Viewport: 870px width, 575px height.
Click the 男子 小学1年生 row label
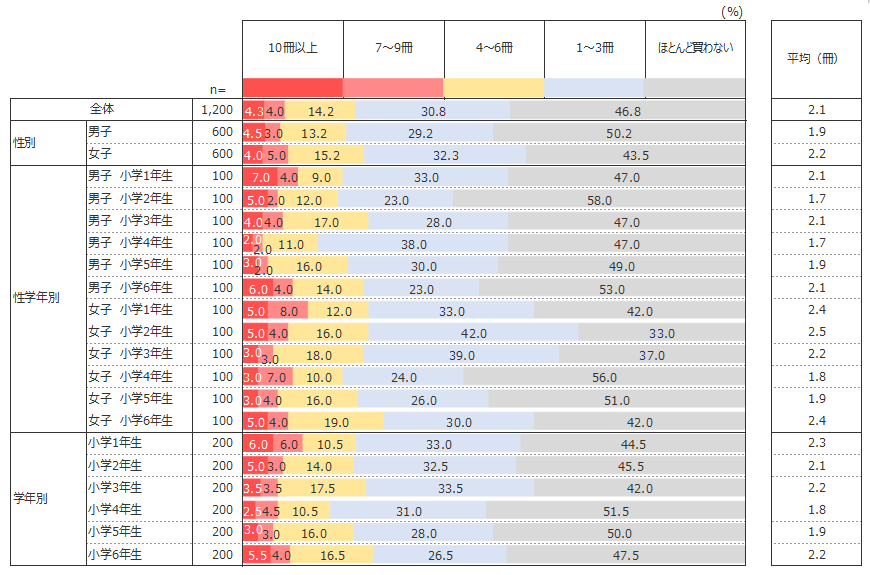131,177
